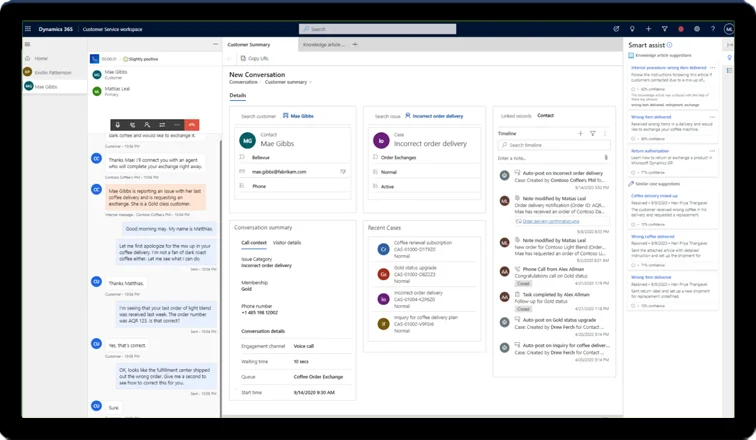The height and width of the screenshot is (440, 756).
Task: Open more call control options ellipsis
Action: point(176,125)
